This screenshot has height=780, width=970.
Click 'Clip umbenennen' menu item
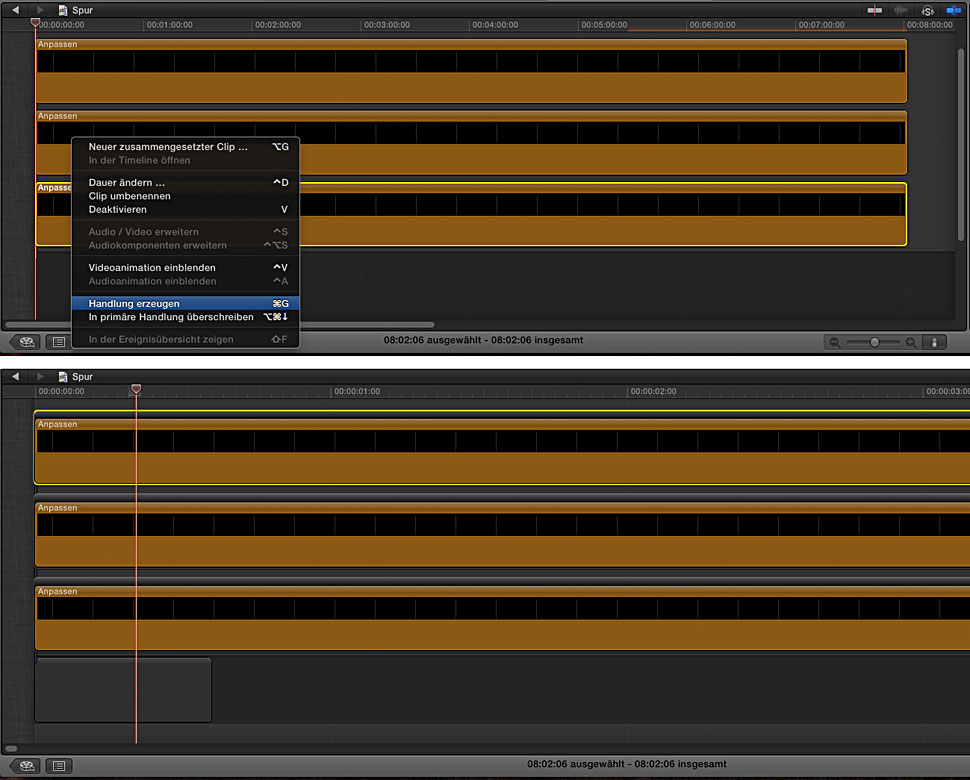129,196
